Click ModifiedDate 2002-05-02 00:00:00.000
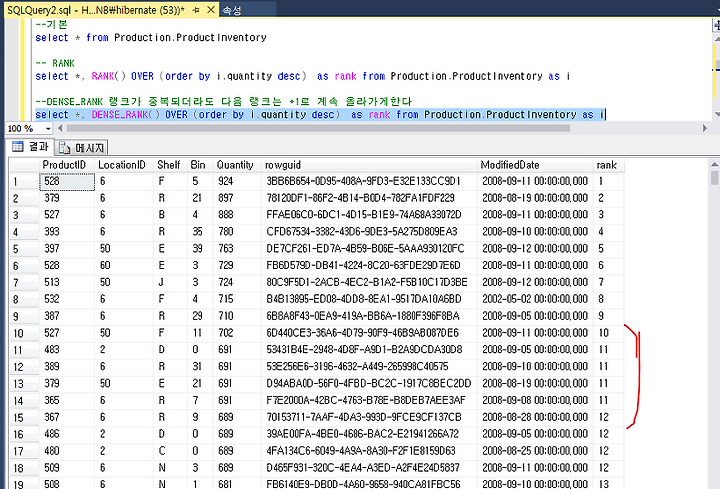The width and height of the screenshot is (720, 489). 535,299
